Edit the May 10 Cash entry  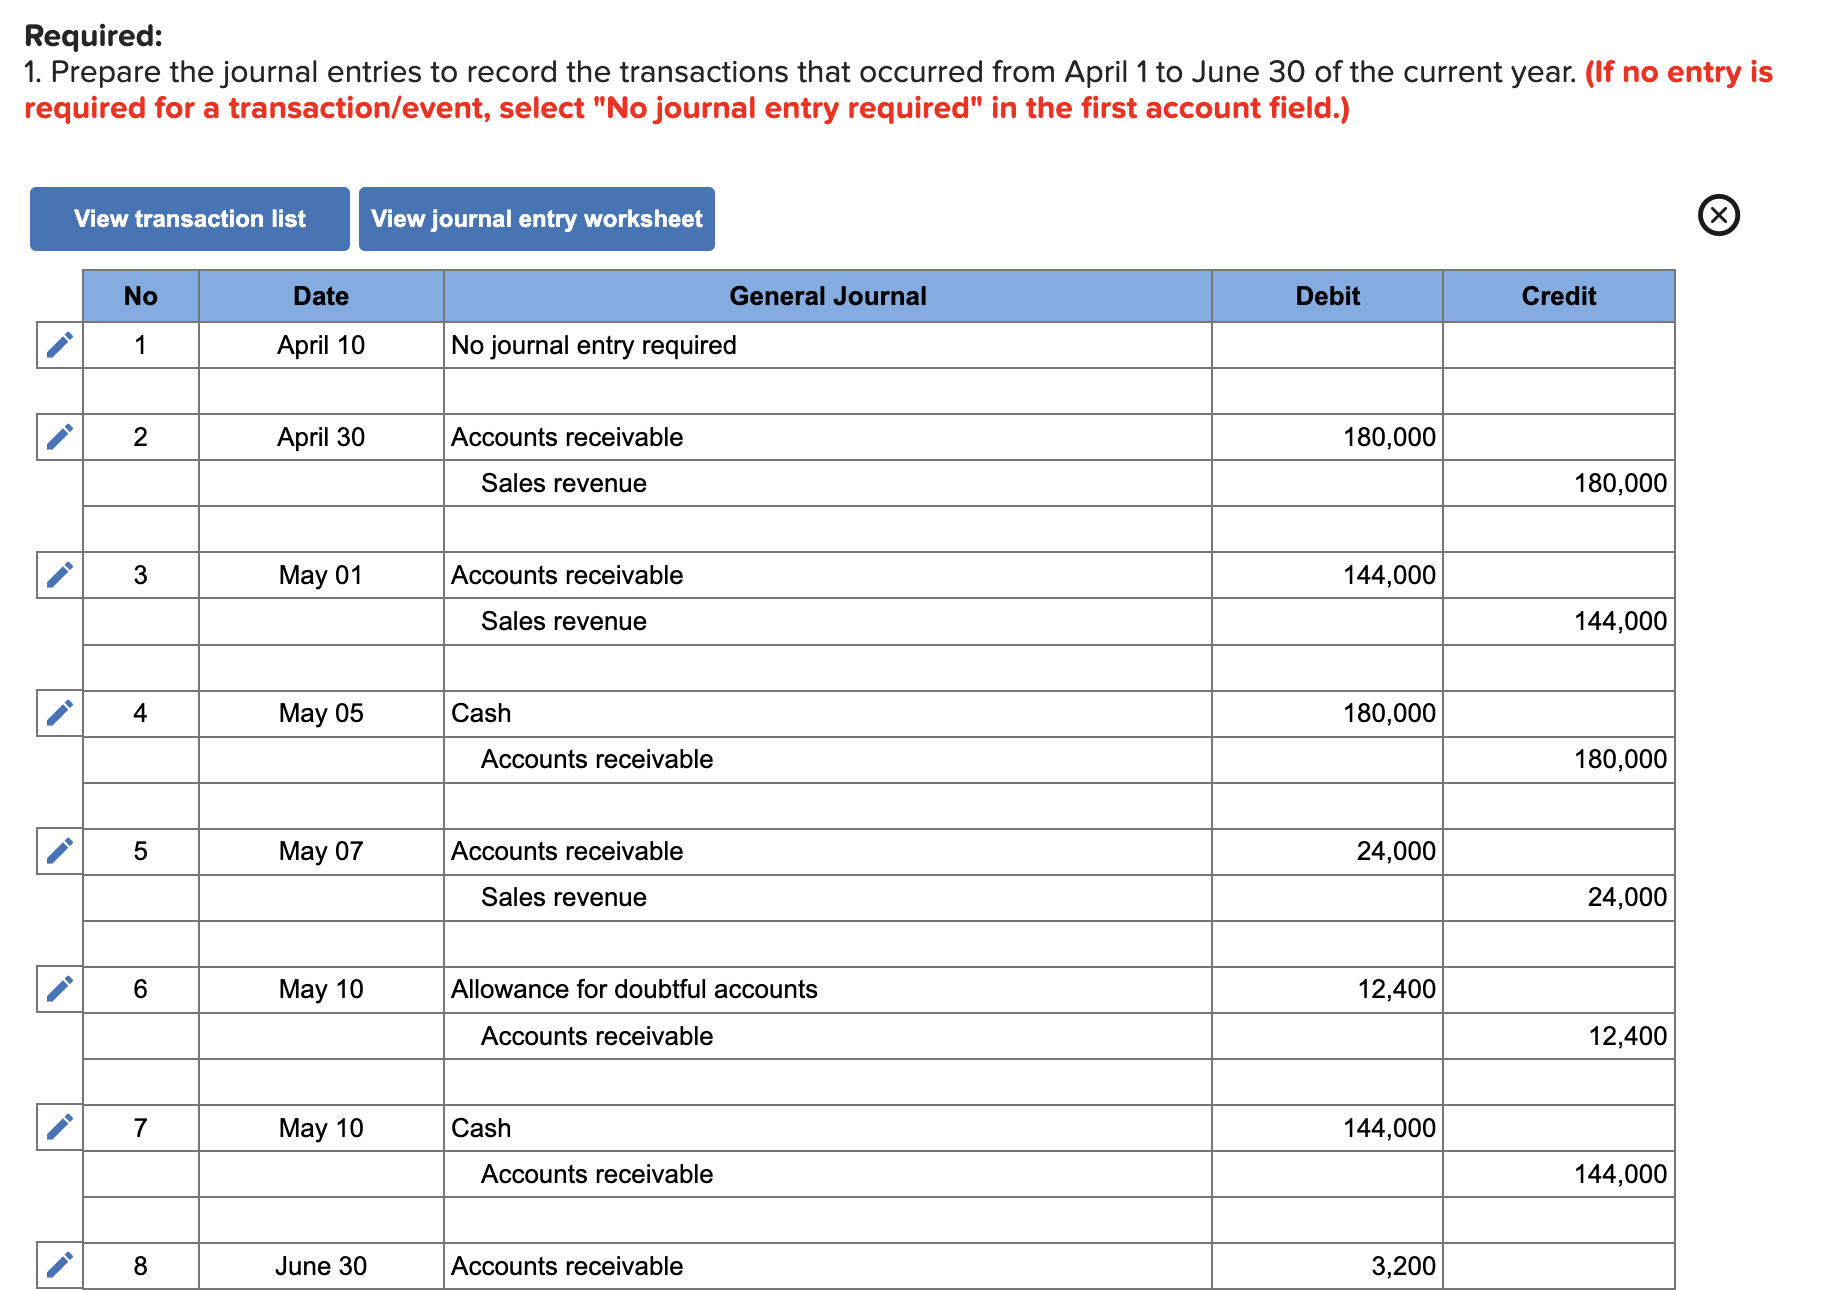coord(59,1127)
